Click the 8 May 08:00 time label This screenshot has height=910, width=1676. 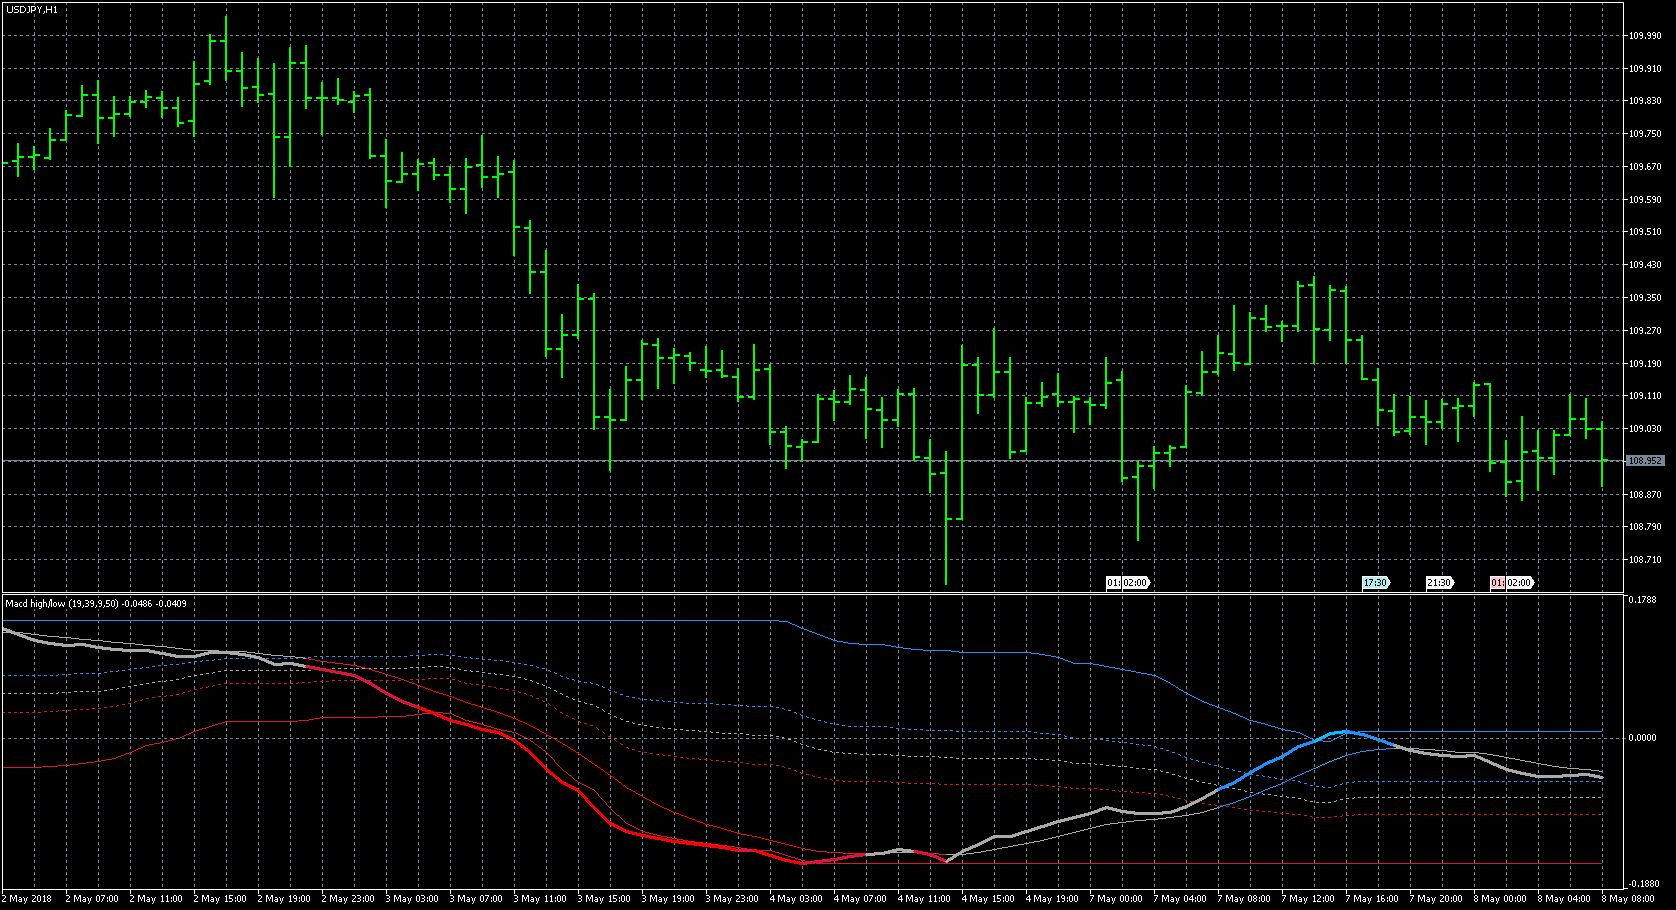coord(1627,899)
